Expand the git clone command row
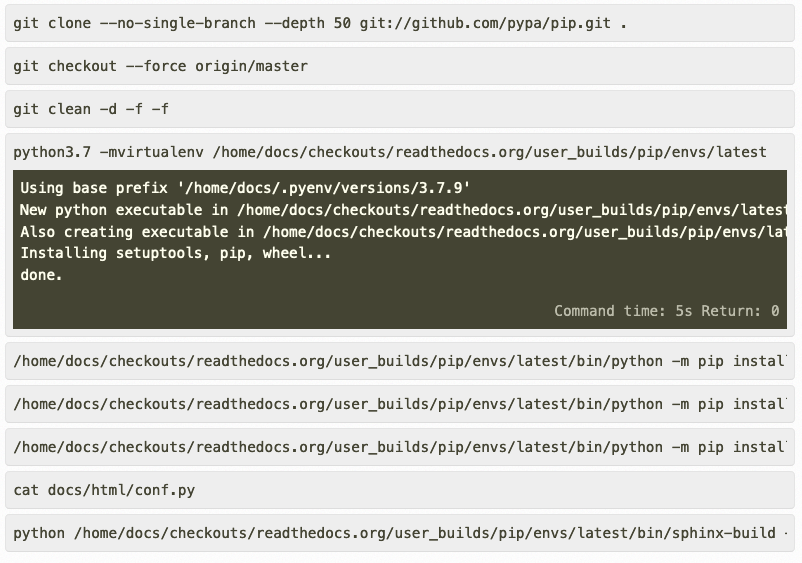 (x=399, y=24)
